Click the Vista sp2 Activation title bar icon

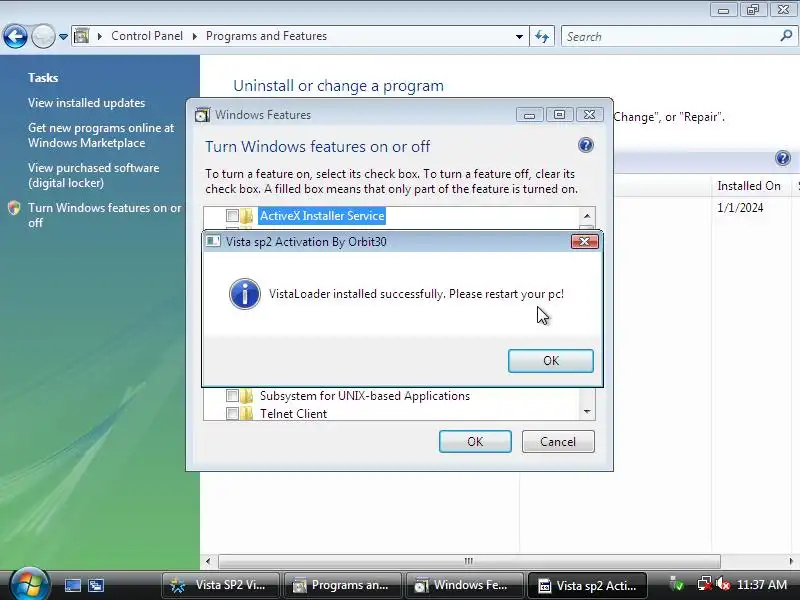[213, 241]
